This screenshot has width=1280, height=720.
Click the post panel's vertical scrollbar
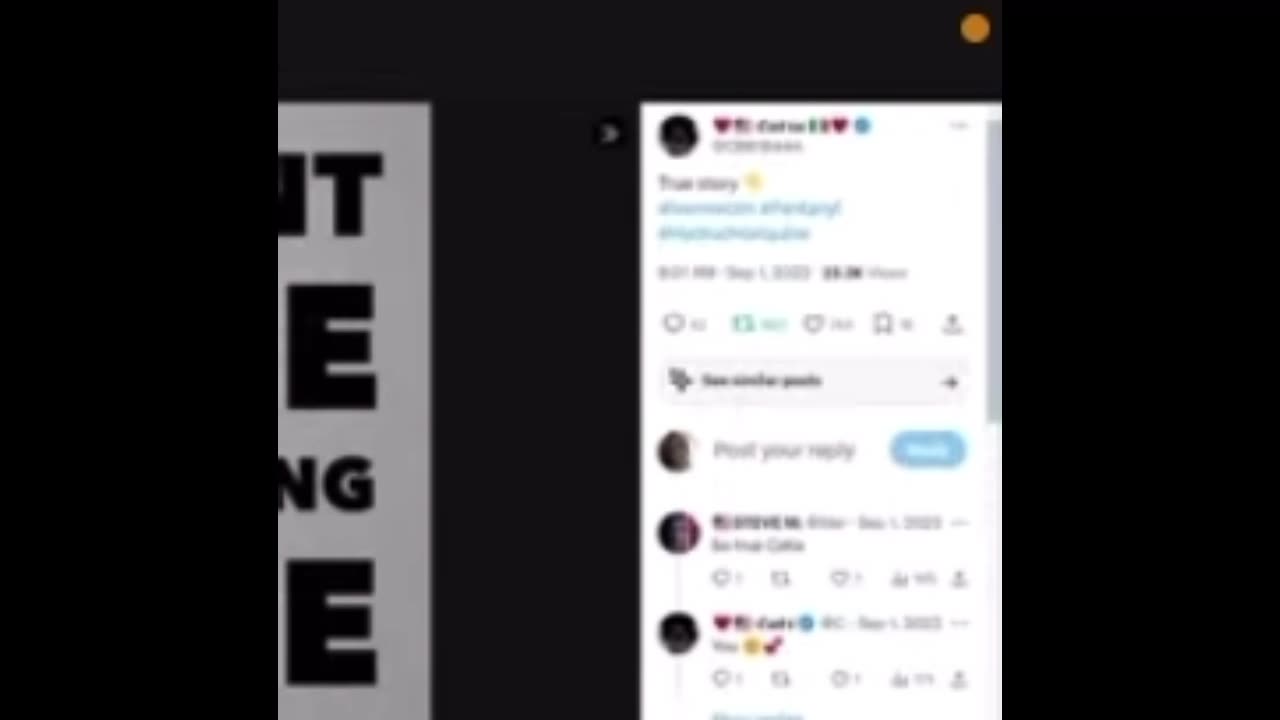(x=994, y=270)
